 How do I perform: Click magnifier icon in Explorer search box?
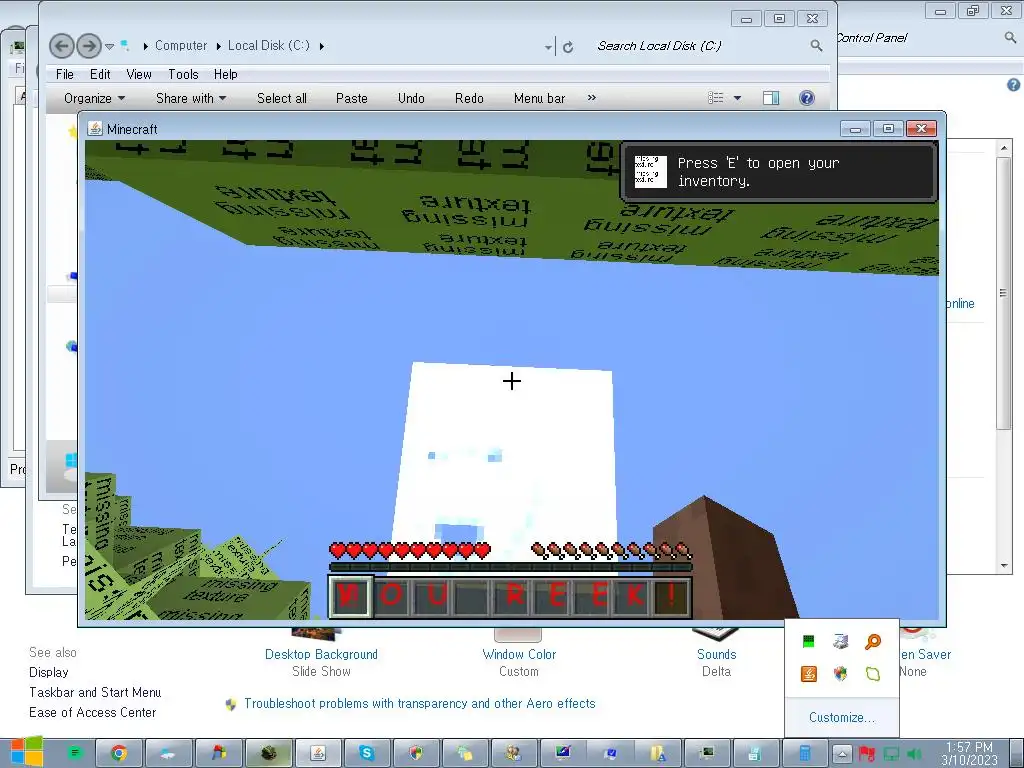point(816,46)
